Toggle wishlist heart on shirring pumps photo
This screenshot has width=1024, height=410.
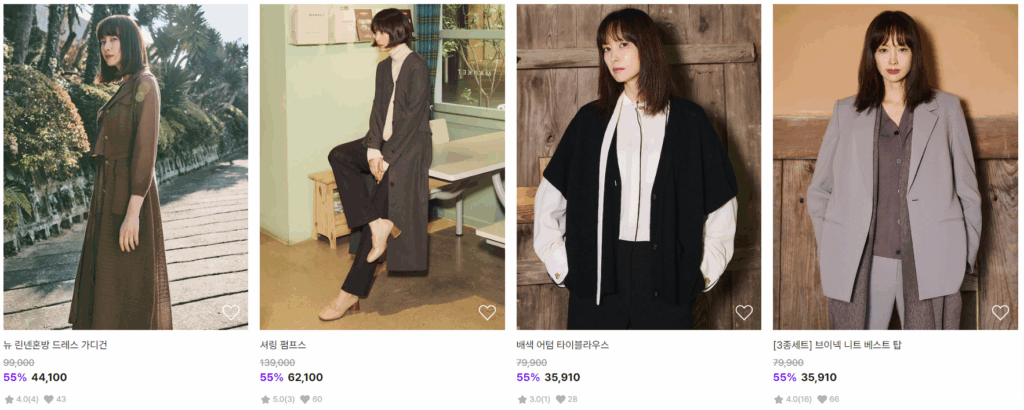pyautogui.click(x=487, y=312)
